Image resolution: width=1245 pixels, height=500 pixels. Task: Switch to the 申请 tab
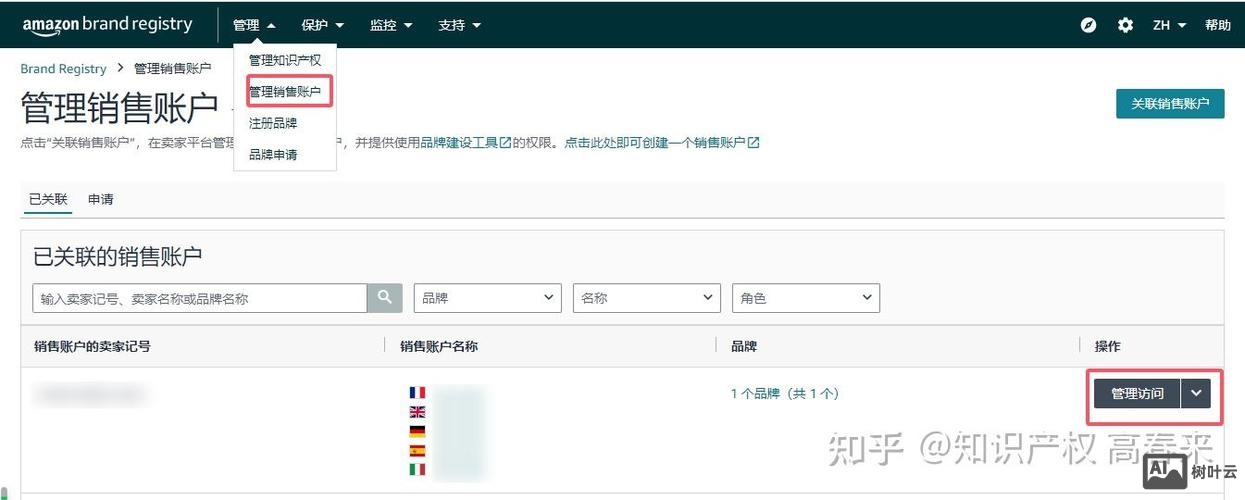[x=101, y=199]
